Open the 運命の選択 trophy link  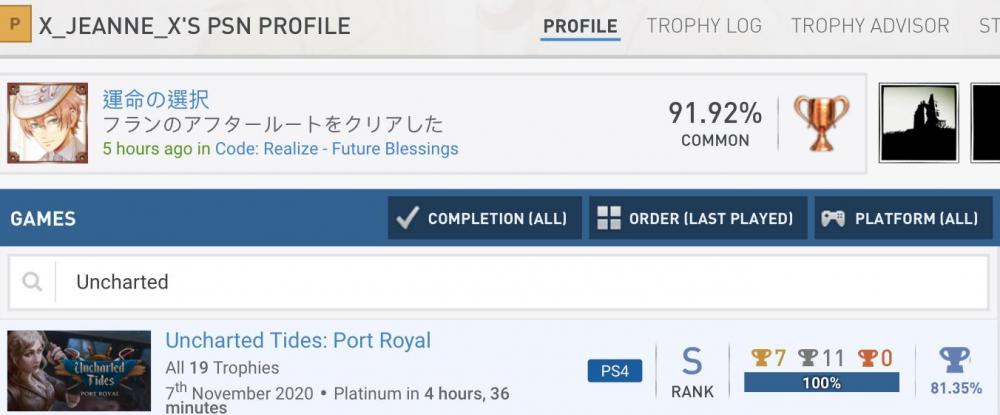pyautogui.click(x=156, y=99)
